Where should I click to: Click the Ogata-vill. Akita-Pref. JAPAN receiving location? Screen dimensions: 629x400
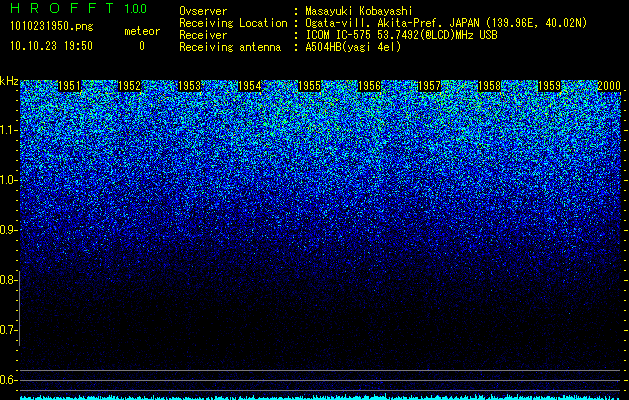click(x=447, y=24)
